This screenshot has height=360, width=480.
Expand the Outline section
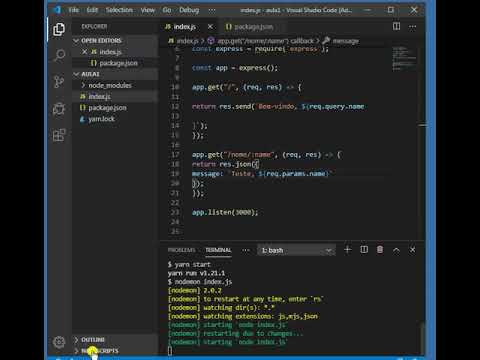115,340
